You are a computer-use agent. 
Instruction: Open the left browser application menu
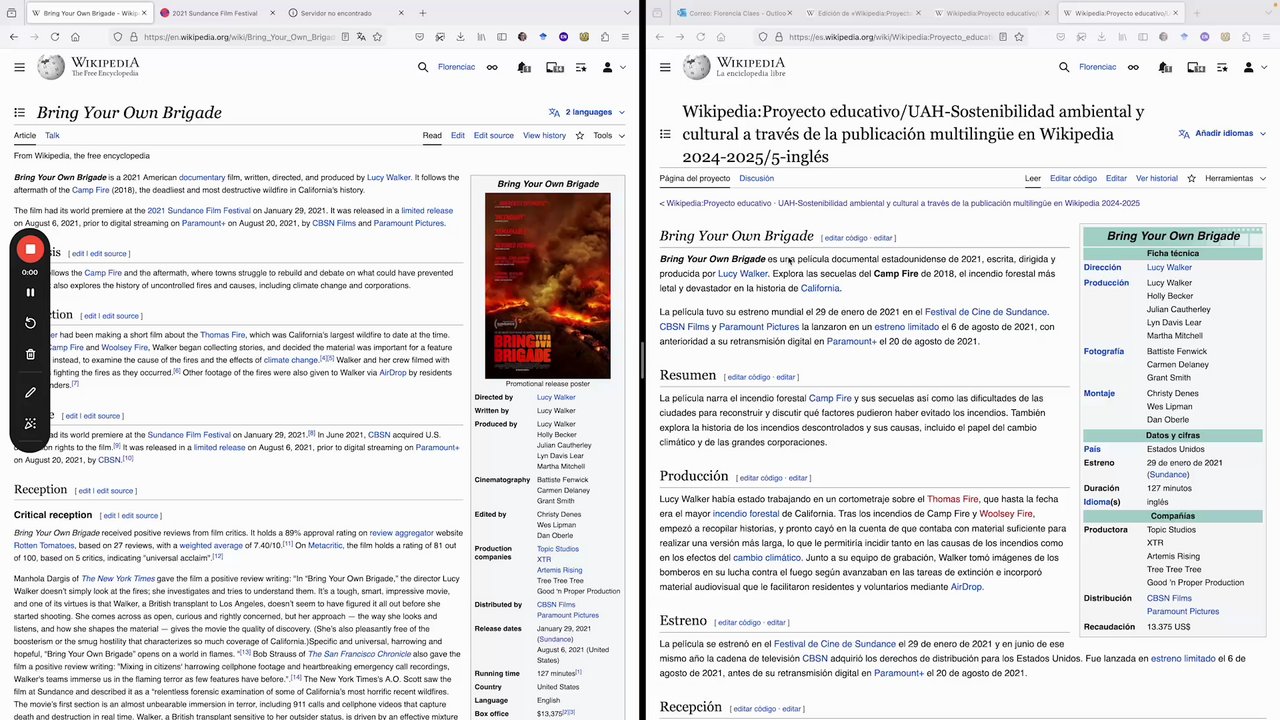(626, 37)
